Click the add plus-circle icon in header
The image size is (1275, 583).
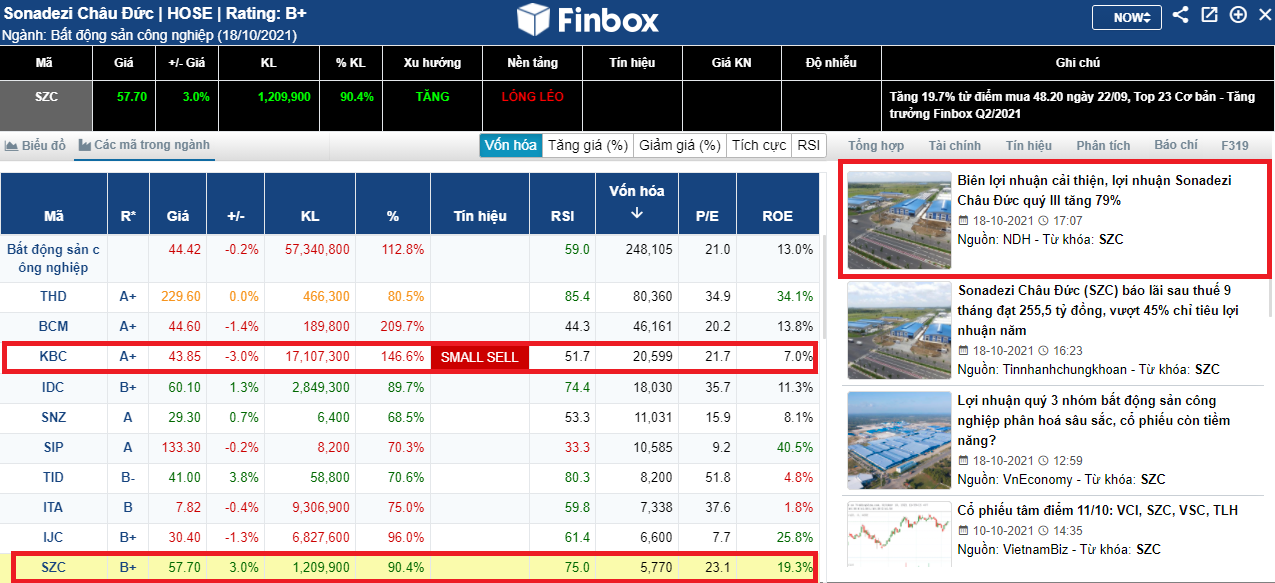click(x=1238, y=15)
